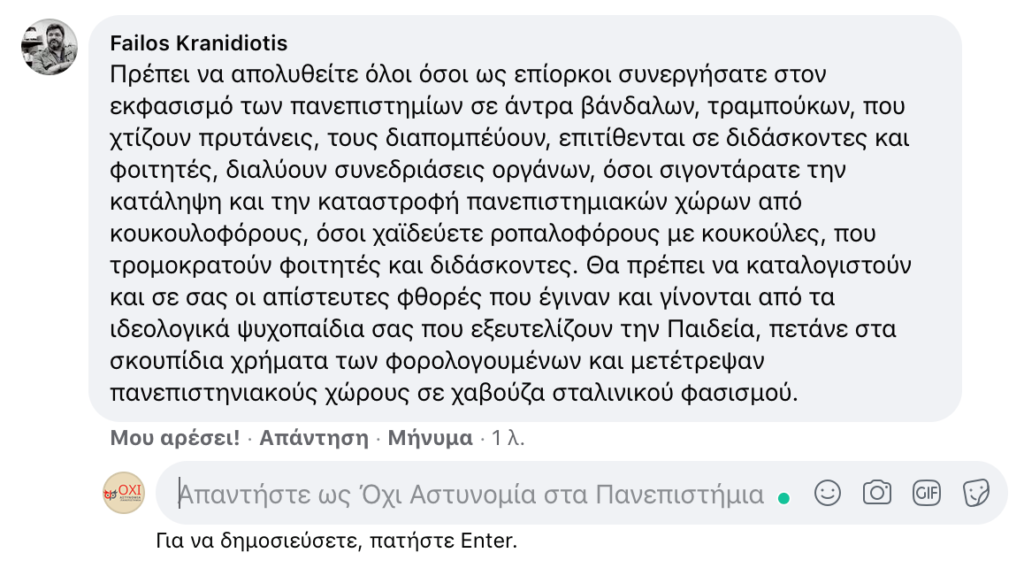
Task: Click the Όχι Αστυνομία page avatar
Action: [124, 493]
